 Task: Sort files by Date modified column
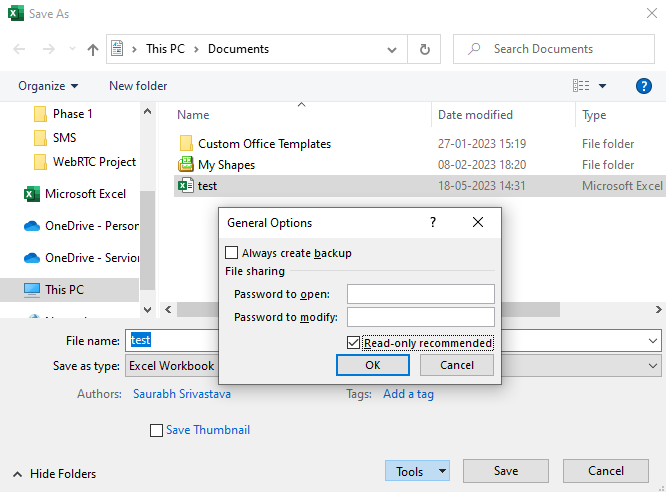coord(475,115)
